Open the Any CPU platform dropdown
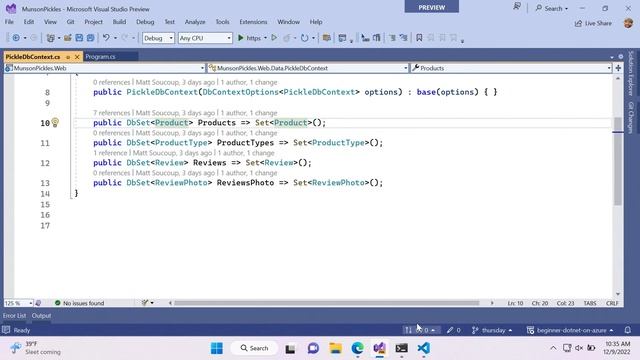This screenshot has height=360, width=640. click(205, 38)
